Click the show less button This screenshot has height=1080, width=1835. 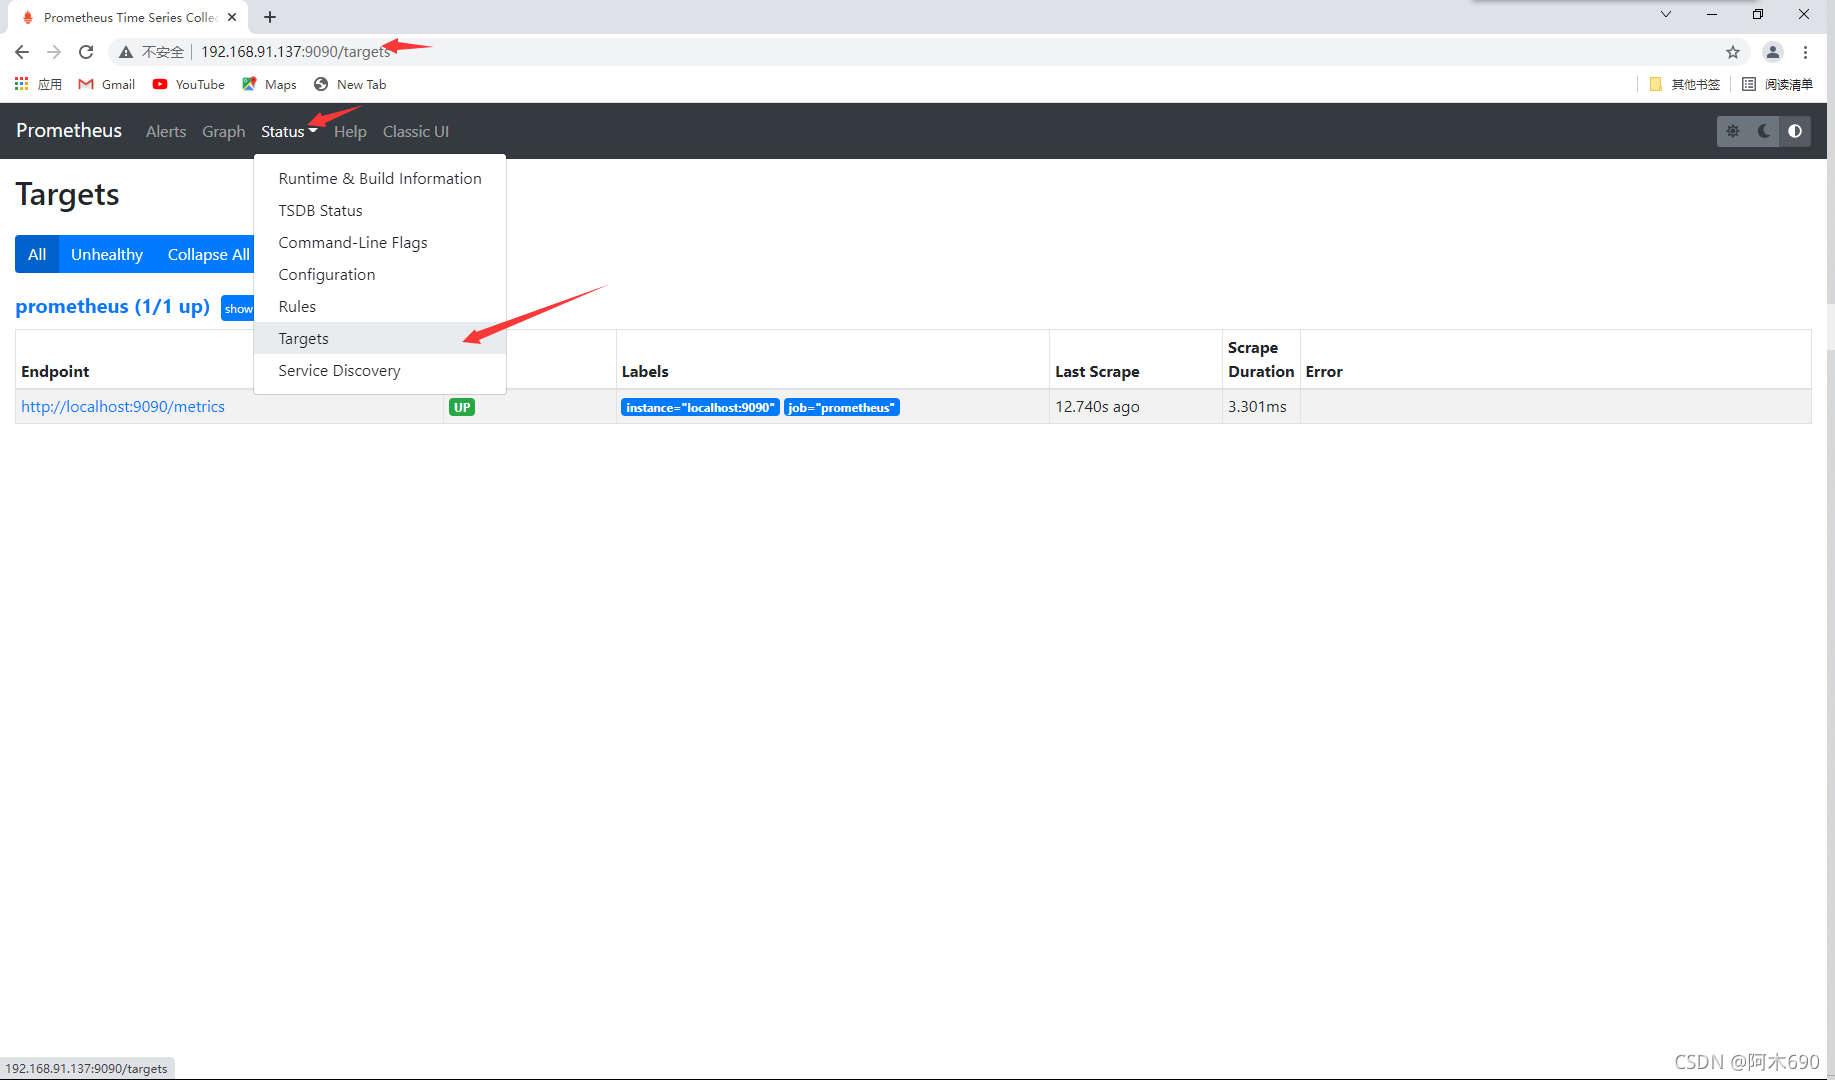pyautogui.click(x=238, y=308)
